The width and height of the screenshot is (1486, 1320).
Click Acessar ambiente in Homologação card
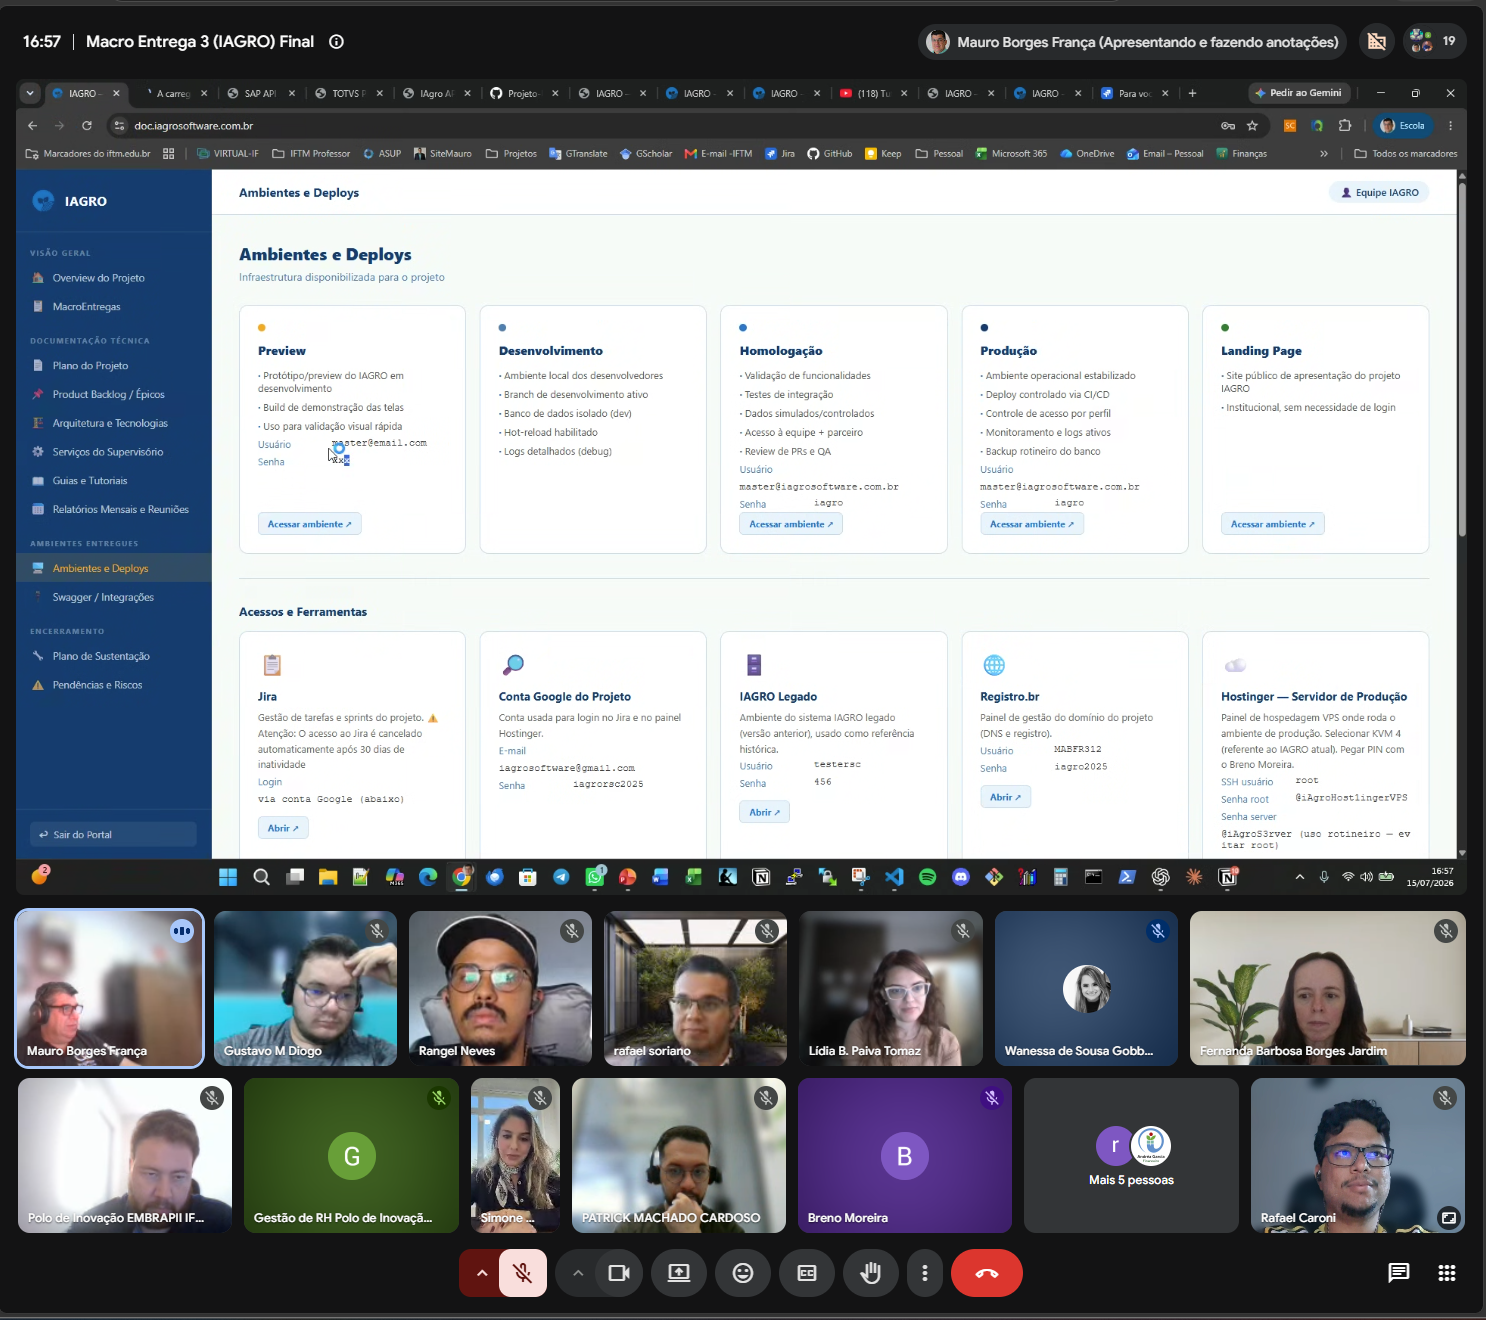(x=791, y=524)
